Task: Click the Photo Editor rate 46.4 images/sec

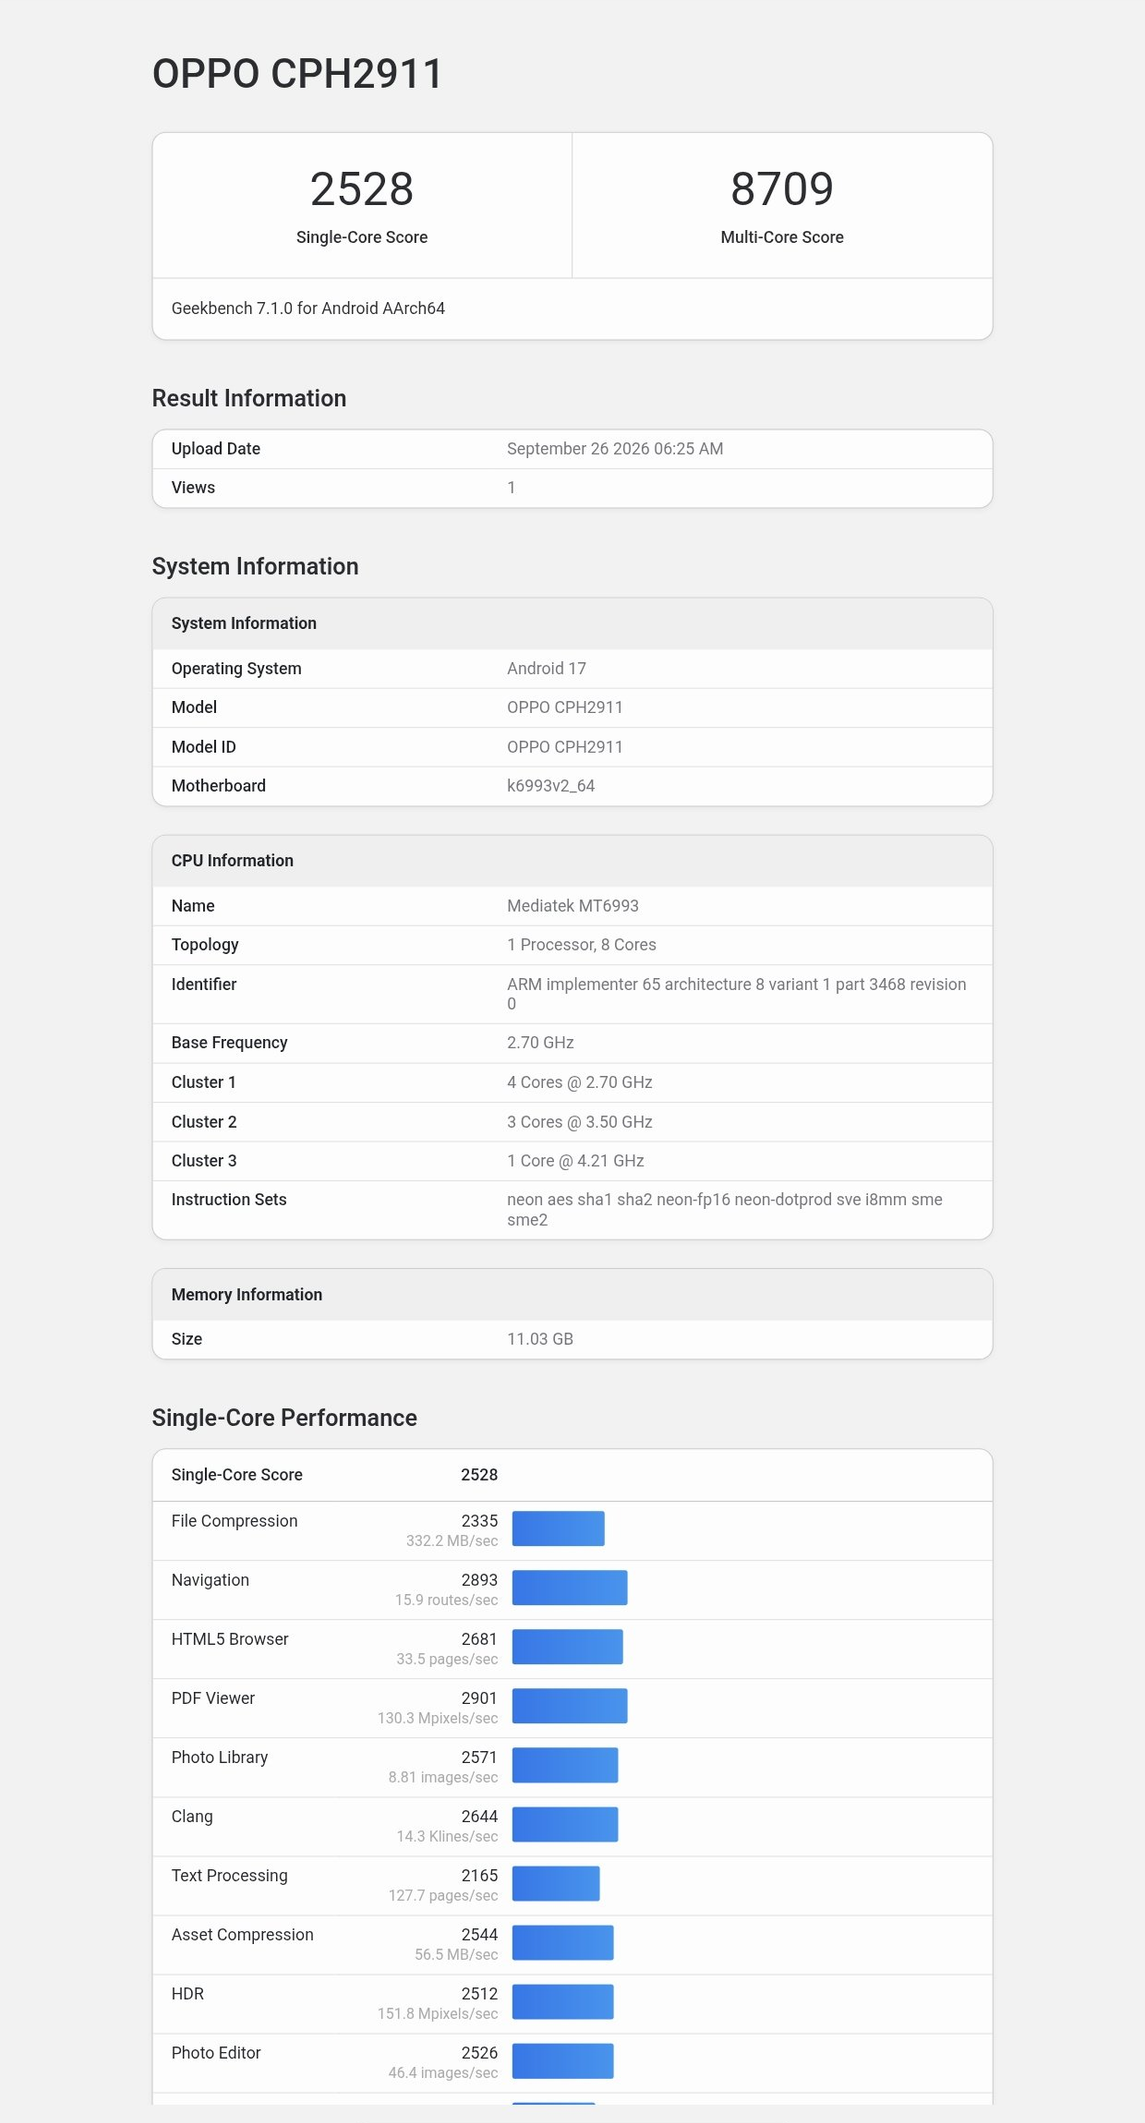Action: coord(443,2073)
